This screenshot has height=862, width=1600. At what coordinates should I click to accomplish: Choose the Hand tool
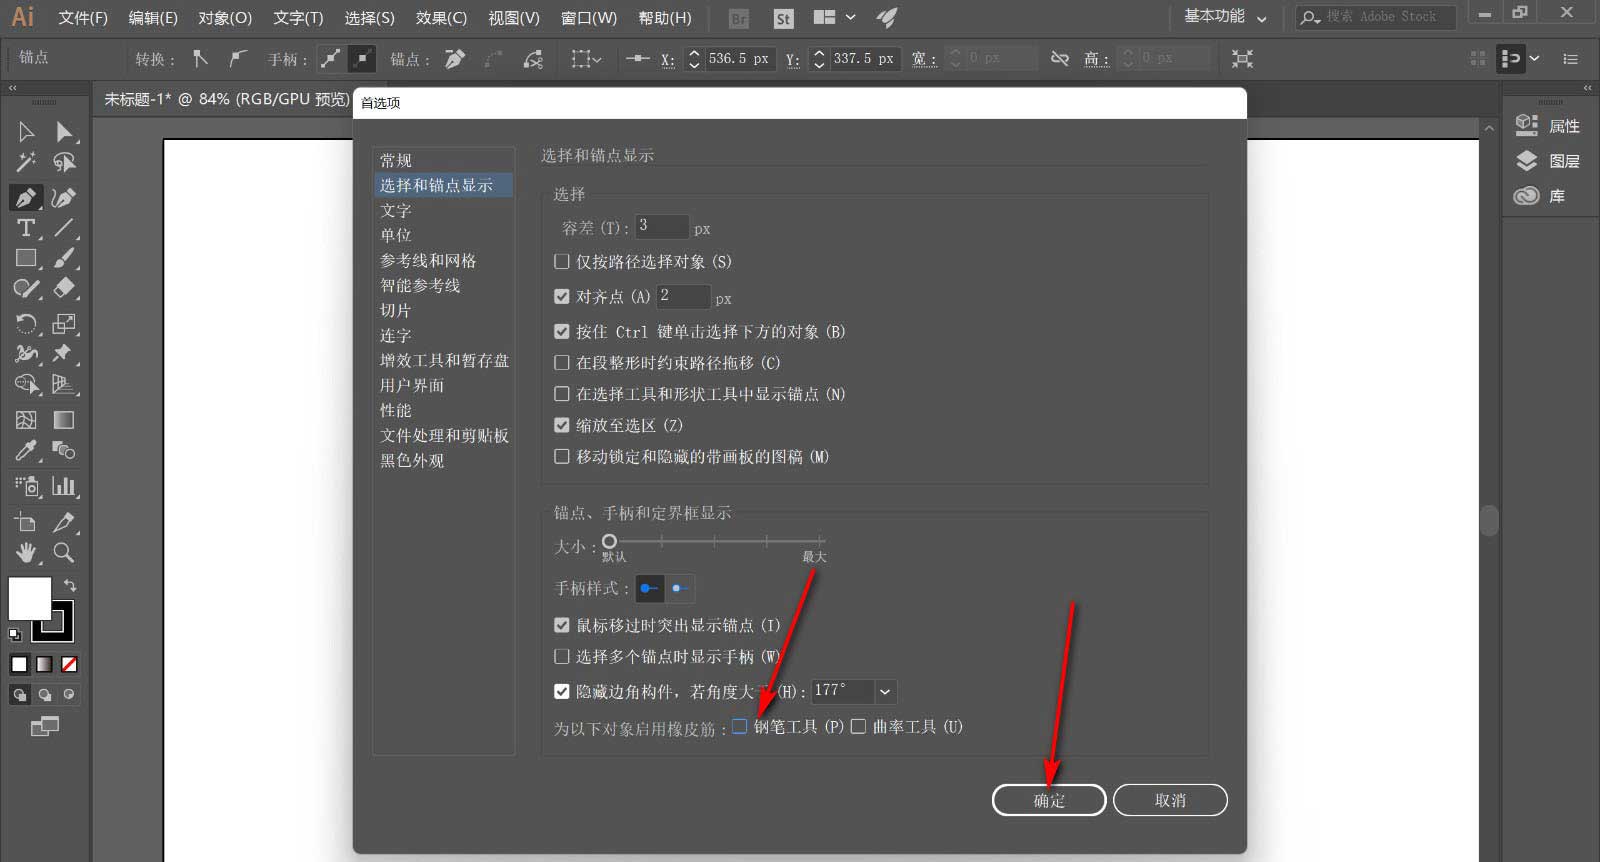[x=26, y=553]
